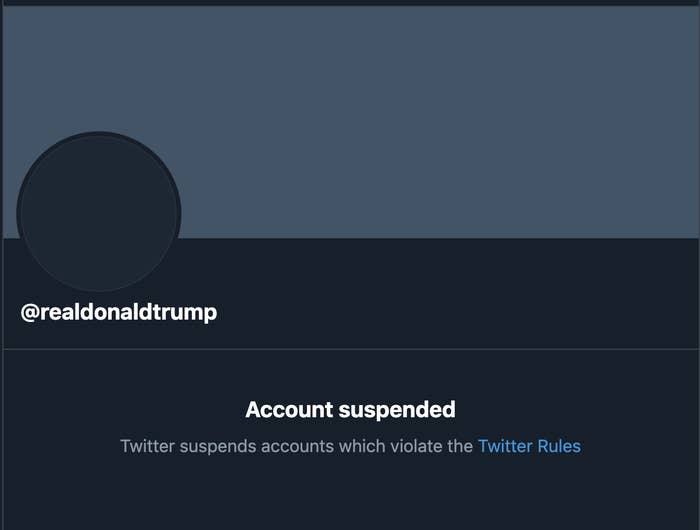Click the word "Account" in heading
The width and height of the screenshot is (700, 530).
point(289,409)
